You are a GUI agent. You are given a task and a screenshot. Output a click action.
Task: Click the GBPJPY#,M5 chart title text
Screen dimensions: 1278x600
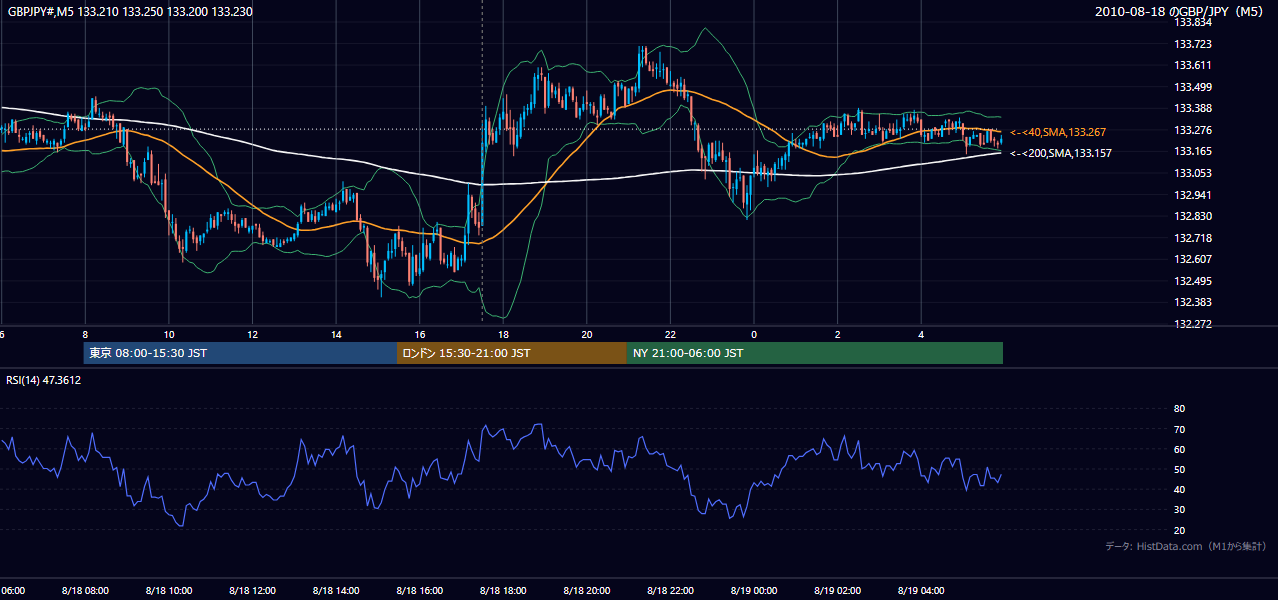pos(129,12)
